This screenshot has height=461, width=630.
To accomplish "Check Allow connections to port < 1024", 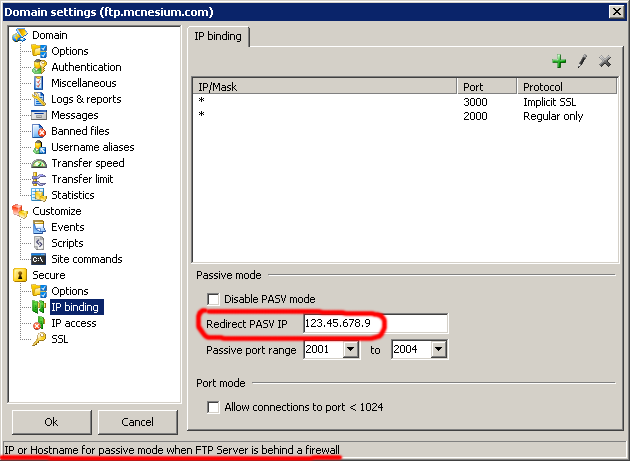I will (213, 407).
